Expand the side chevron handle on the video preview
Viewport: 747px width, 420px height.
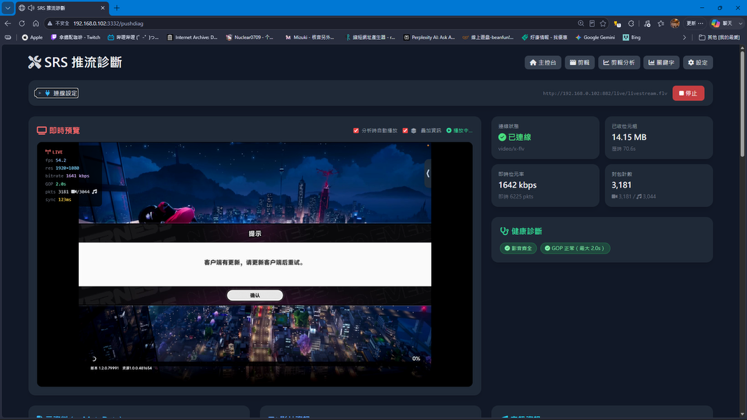[x=428, y=173]
